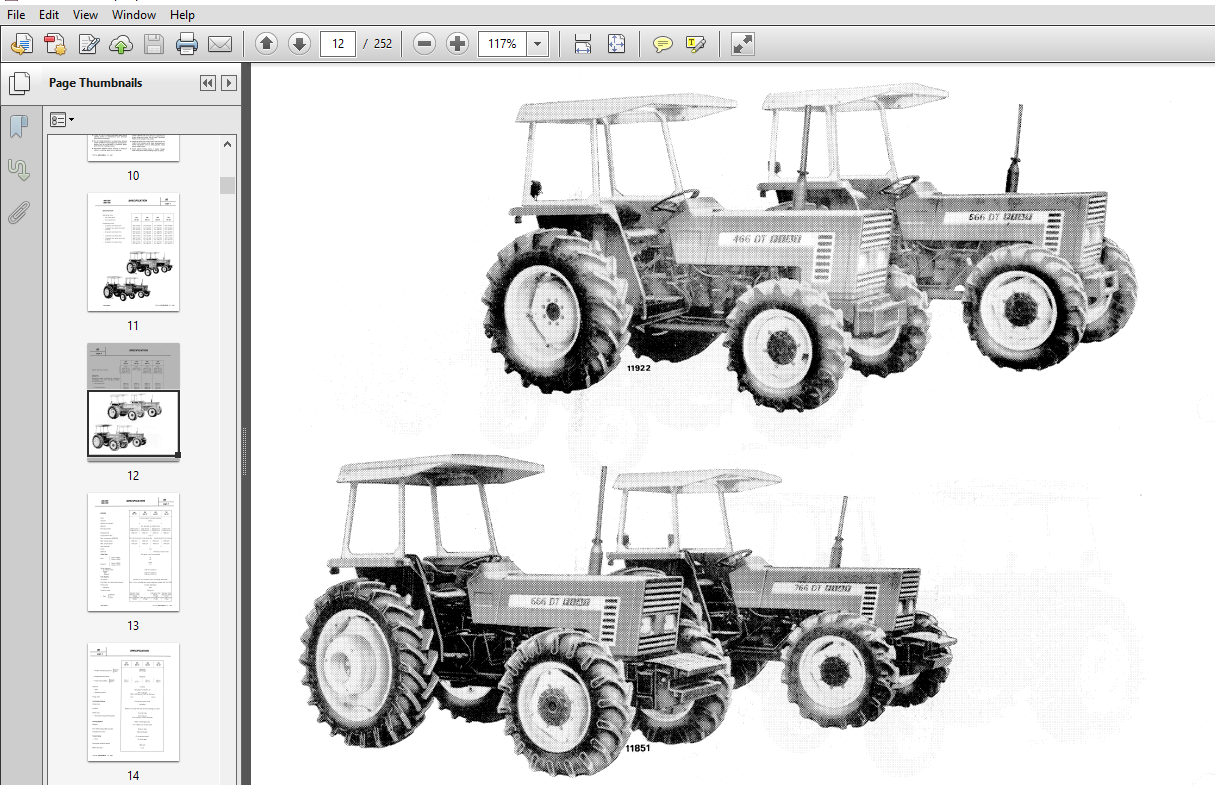1215x785 pixels.
Task: Select page 13 thumbnail
Action: pos(133,552)
